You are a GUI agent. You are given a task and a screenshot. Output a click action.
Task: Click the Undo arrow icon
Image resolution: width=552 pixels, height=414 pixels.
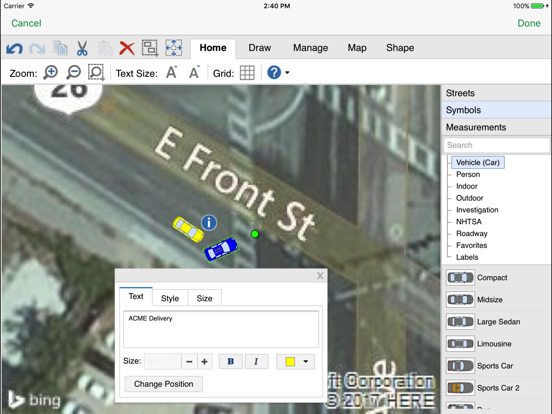pos(14,49)
